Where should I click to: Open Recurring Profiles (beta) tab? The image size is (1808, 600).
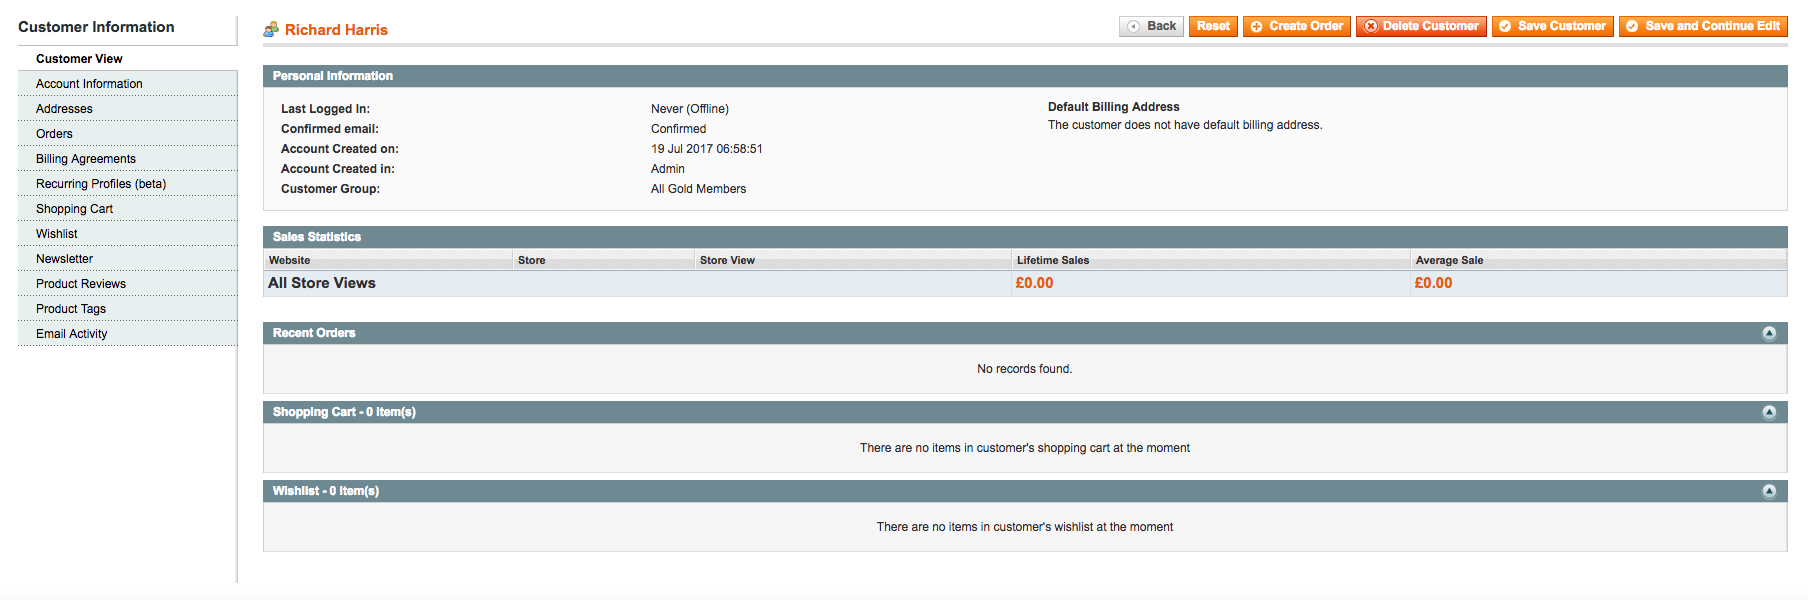(101, 184)
